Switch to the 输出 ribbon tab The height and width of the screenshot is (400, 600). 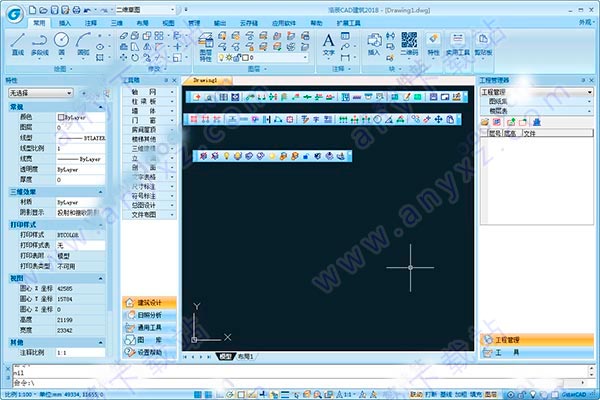(220, 23)
